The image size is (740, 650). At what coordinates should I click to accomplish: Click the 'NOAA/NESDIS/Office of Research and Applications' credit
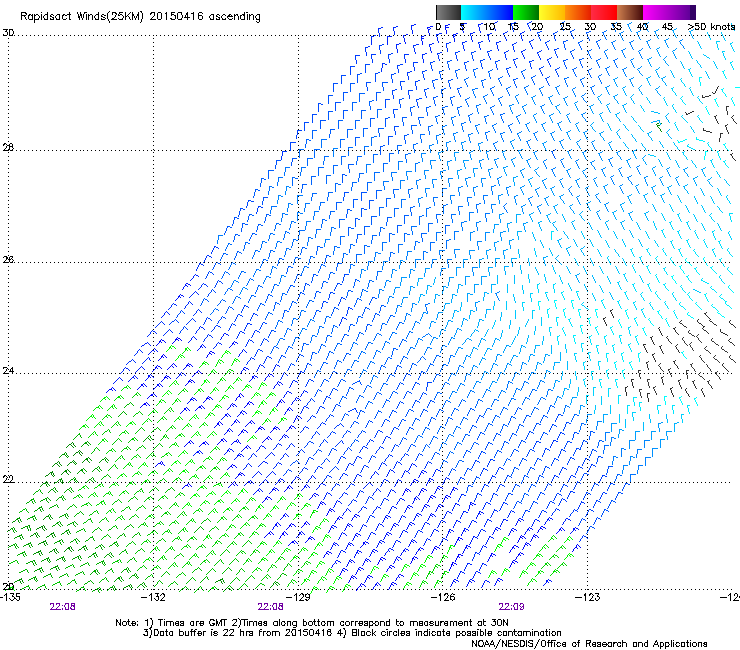(x=589, y=644)
